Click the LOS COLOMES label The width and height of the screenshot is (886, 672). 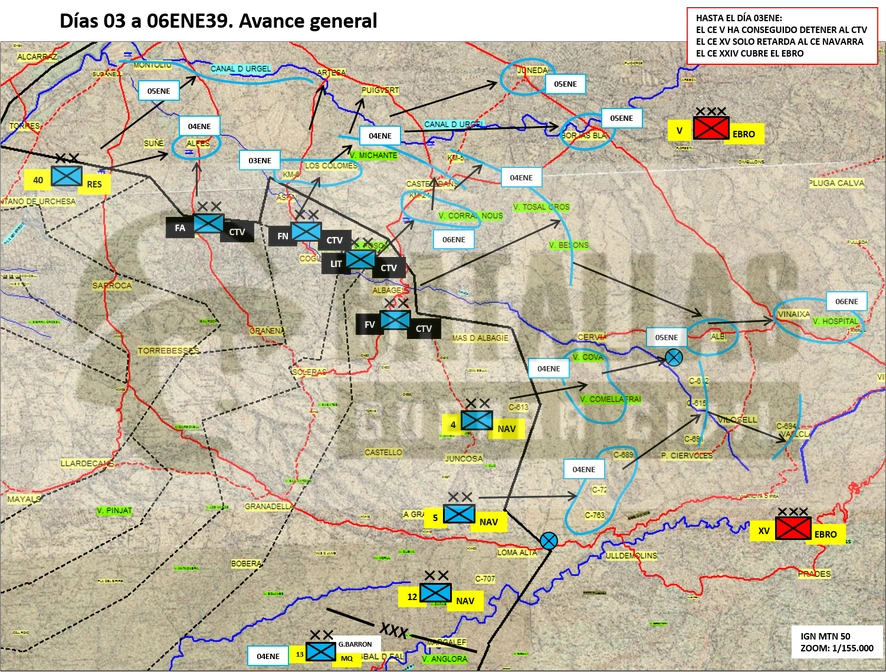click(x=331, y=166)
